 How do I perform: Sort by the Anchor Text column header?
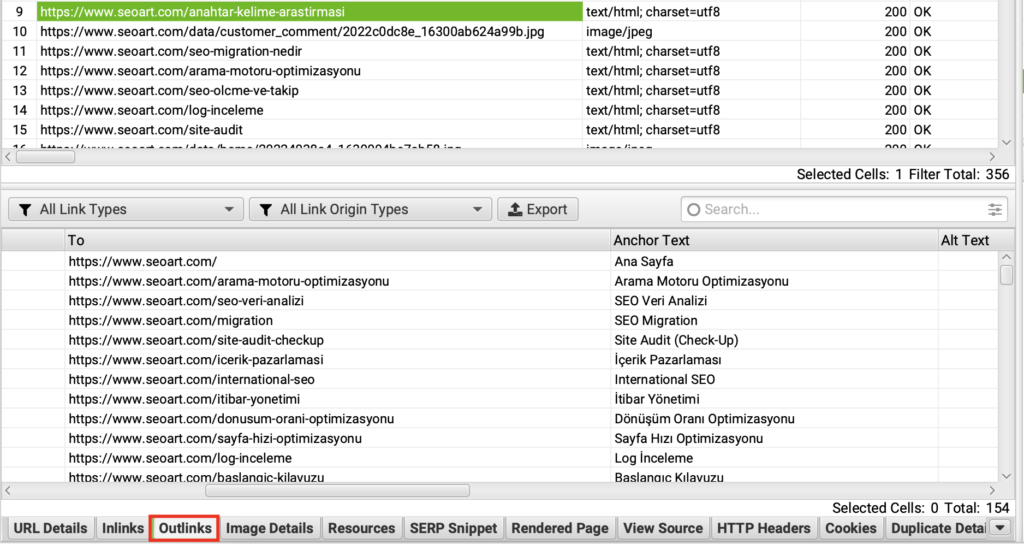pyautogui.click(x=651, y=240)
